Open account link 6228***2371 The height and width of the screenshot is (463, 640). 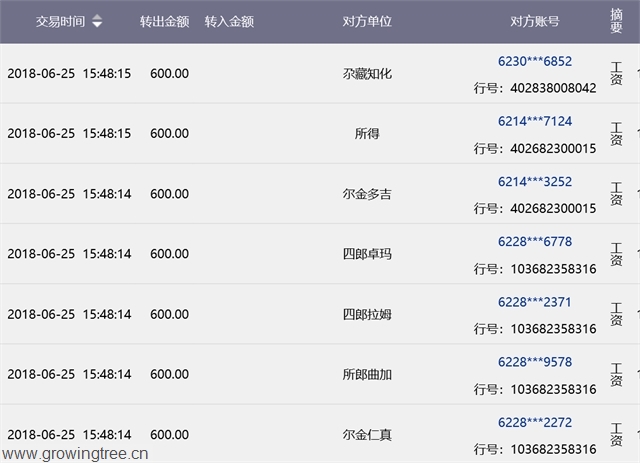[x=534, y=301]
